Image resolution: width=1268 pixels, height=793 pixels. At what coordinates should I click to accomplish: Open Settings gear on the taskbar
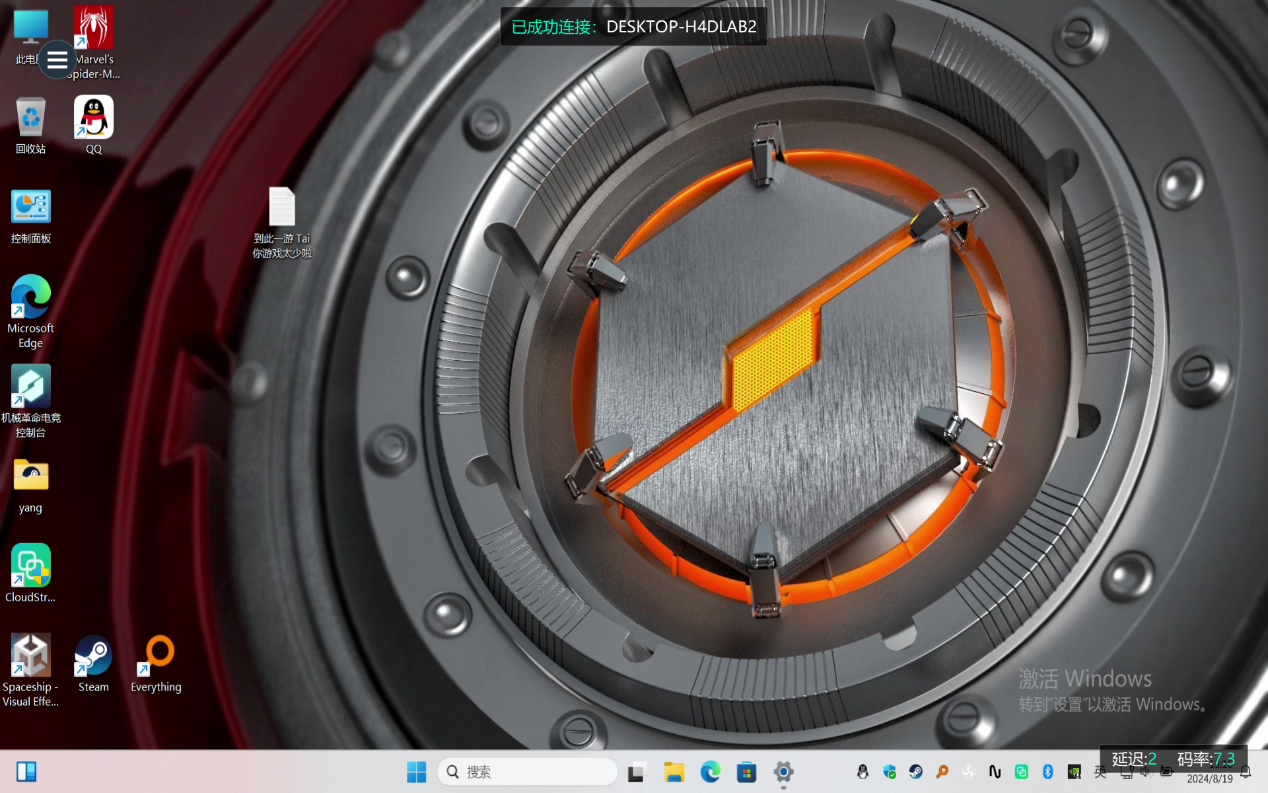(783, 772)
